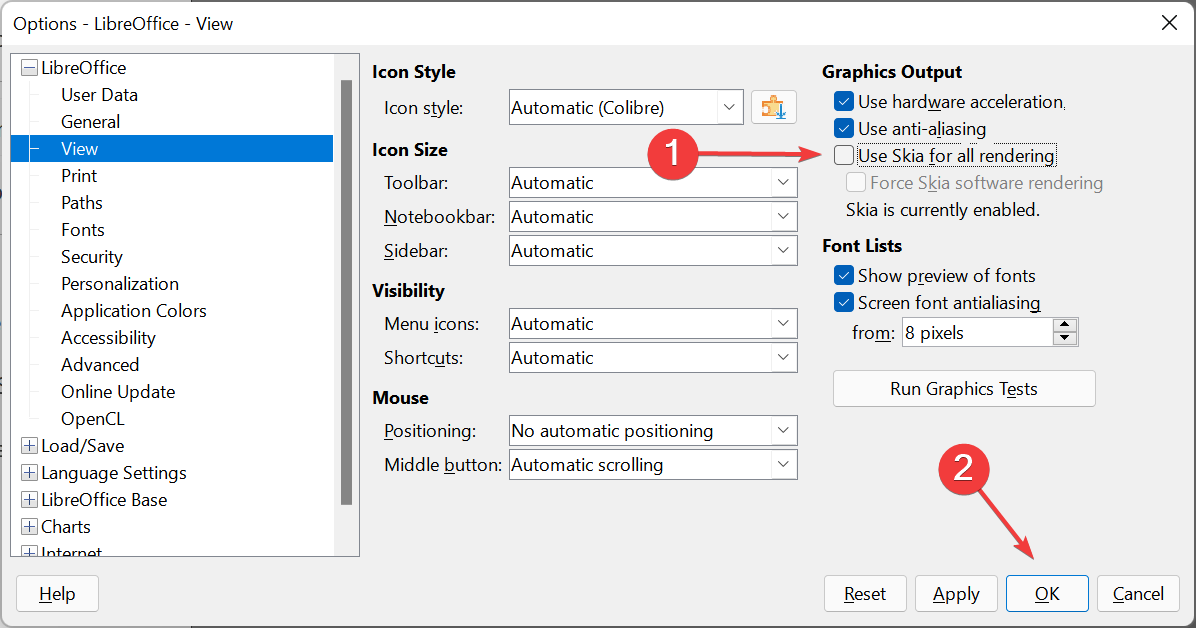This screenshot has height=628, width=1196.
Task: Open the Middle button behavior dropdown
Action: click(x=784, y=464)
